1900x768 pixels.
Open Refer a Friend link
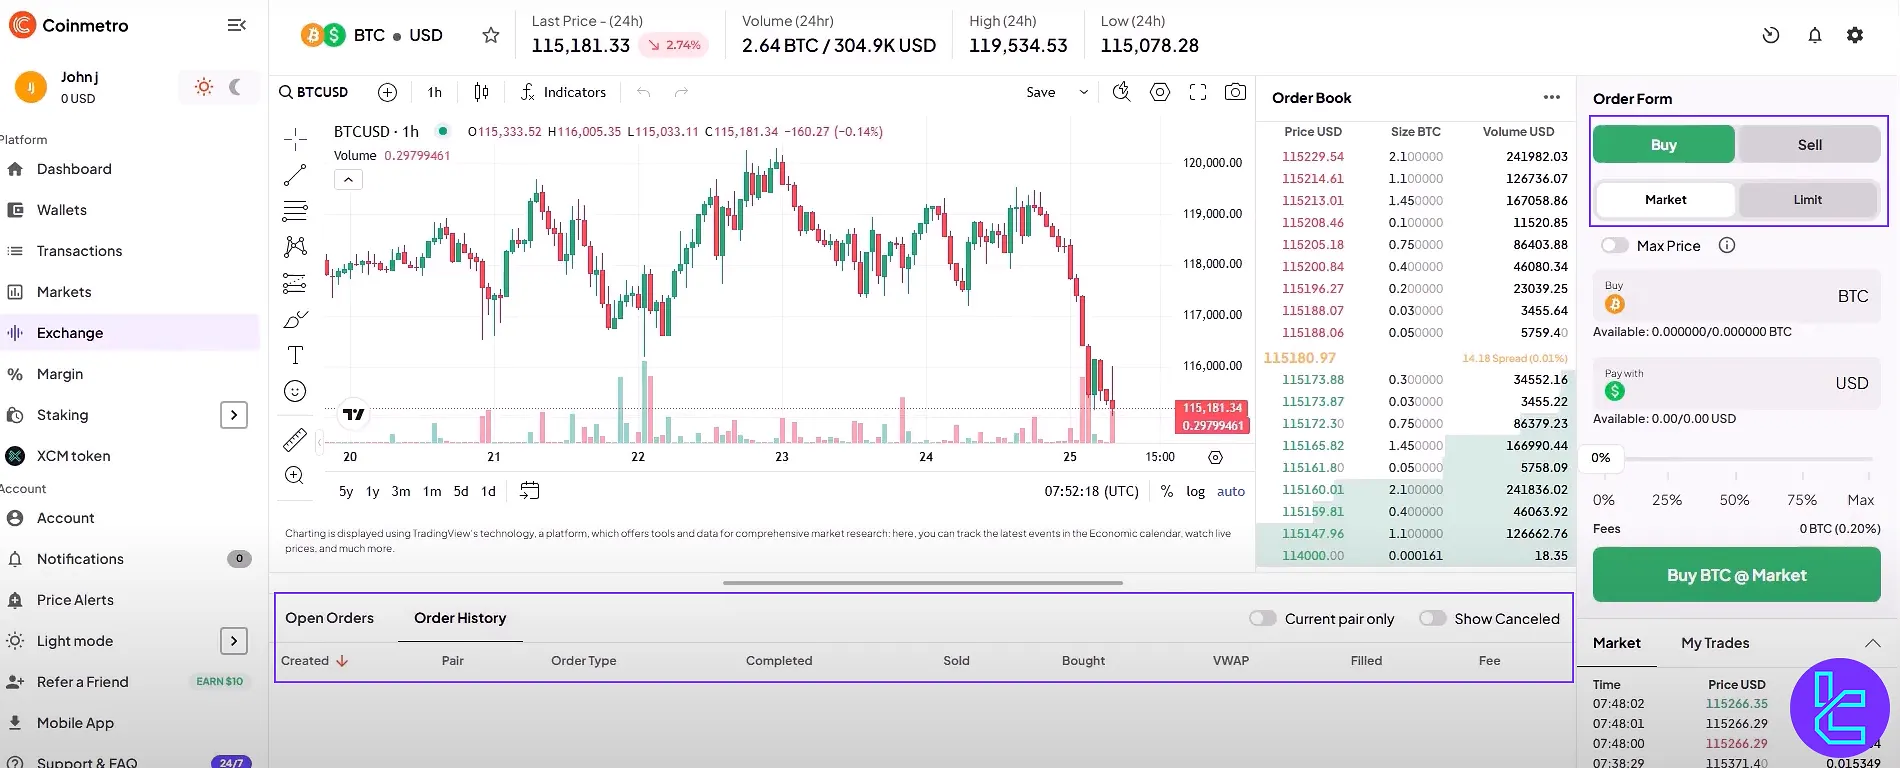[83, 682]
